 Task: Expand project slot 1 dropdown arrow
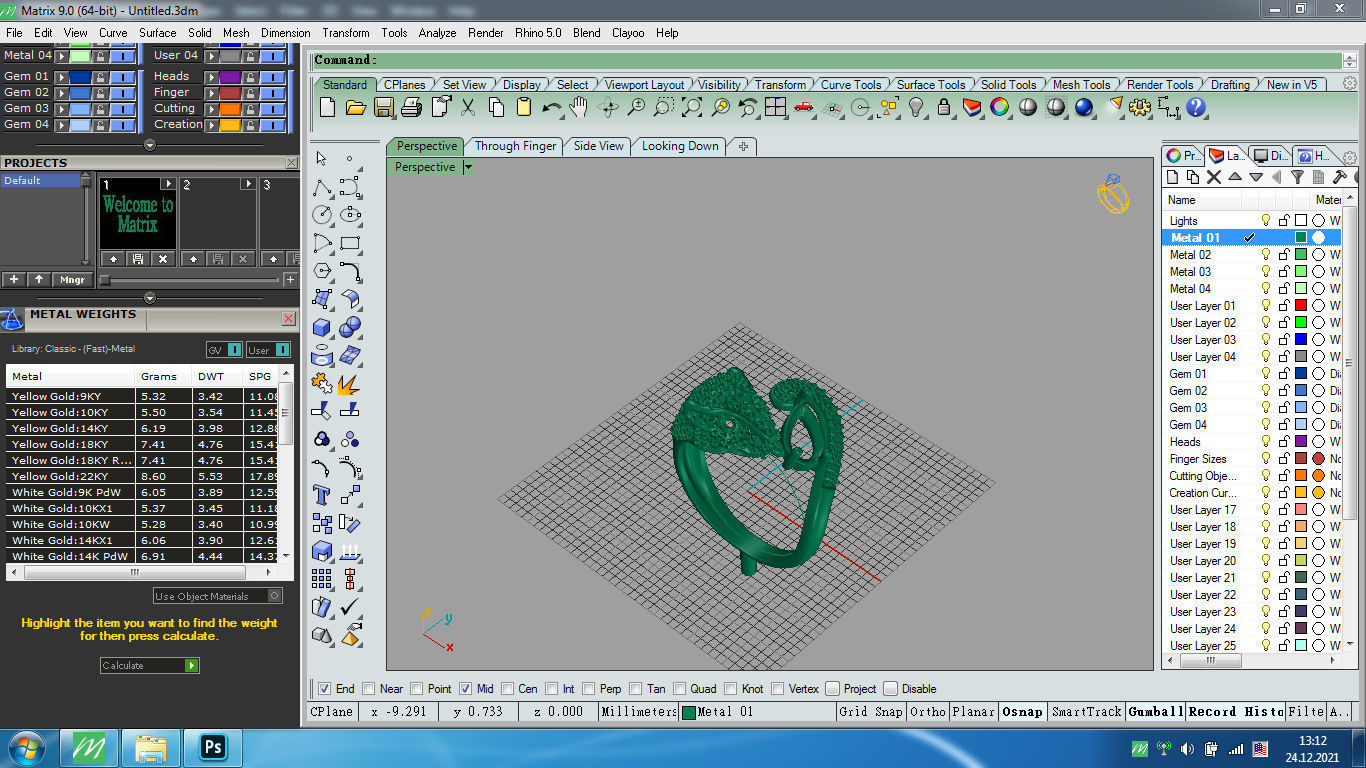[168, 184]
